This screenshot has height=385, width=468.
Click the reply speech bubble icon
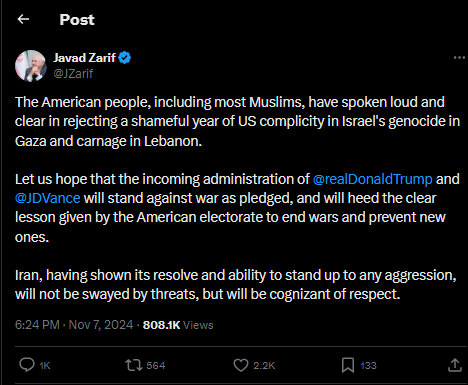tap(27, 365)
